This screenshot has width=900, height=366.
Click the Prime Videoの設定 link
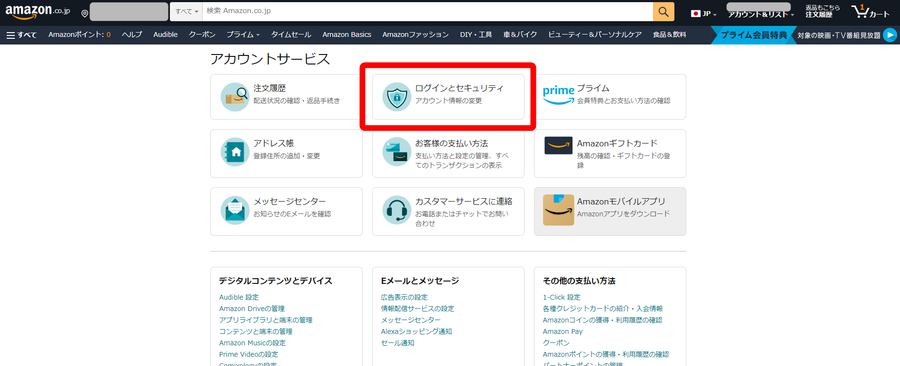249,355
